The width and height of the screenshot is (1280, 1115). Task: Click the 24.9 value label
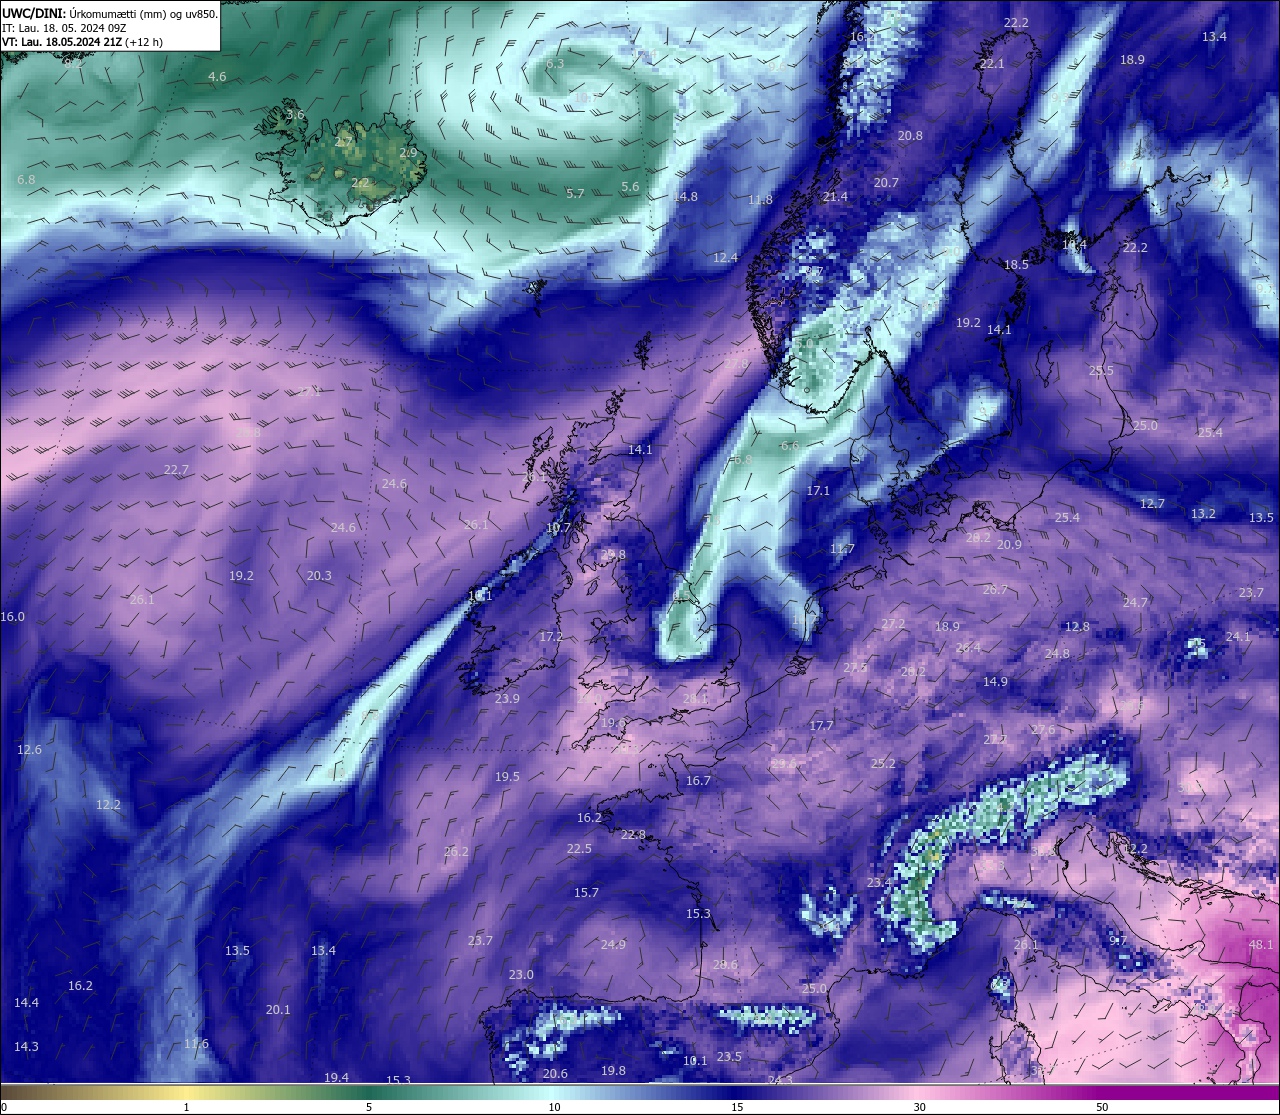tap(613, 945)
